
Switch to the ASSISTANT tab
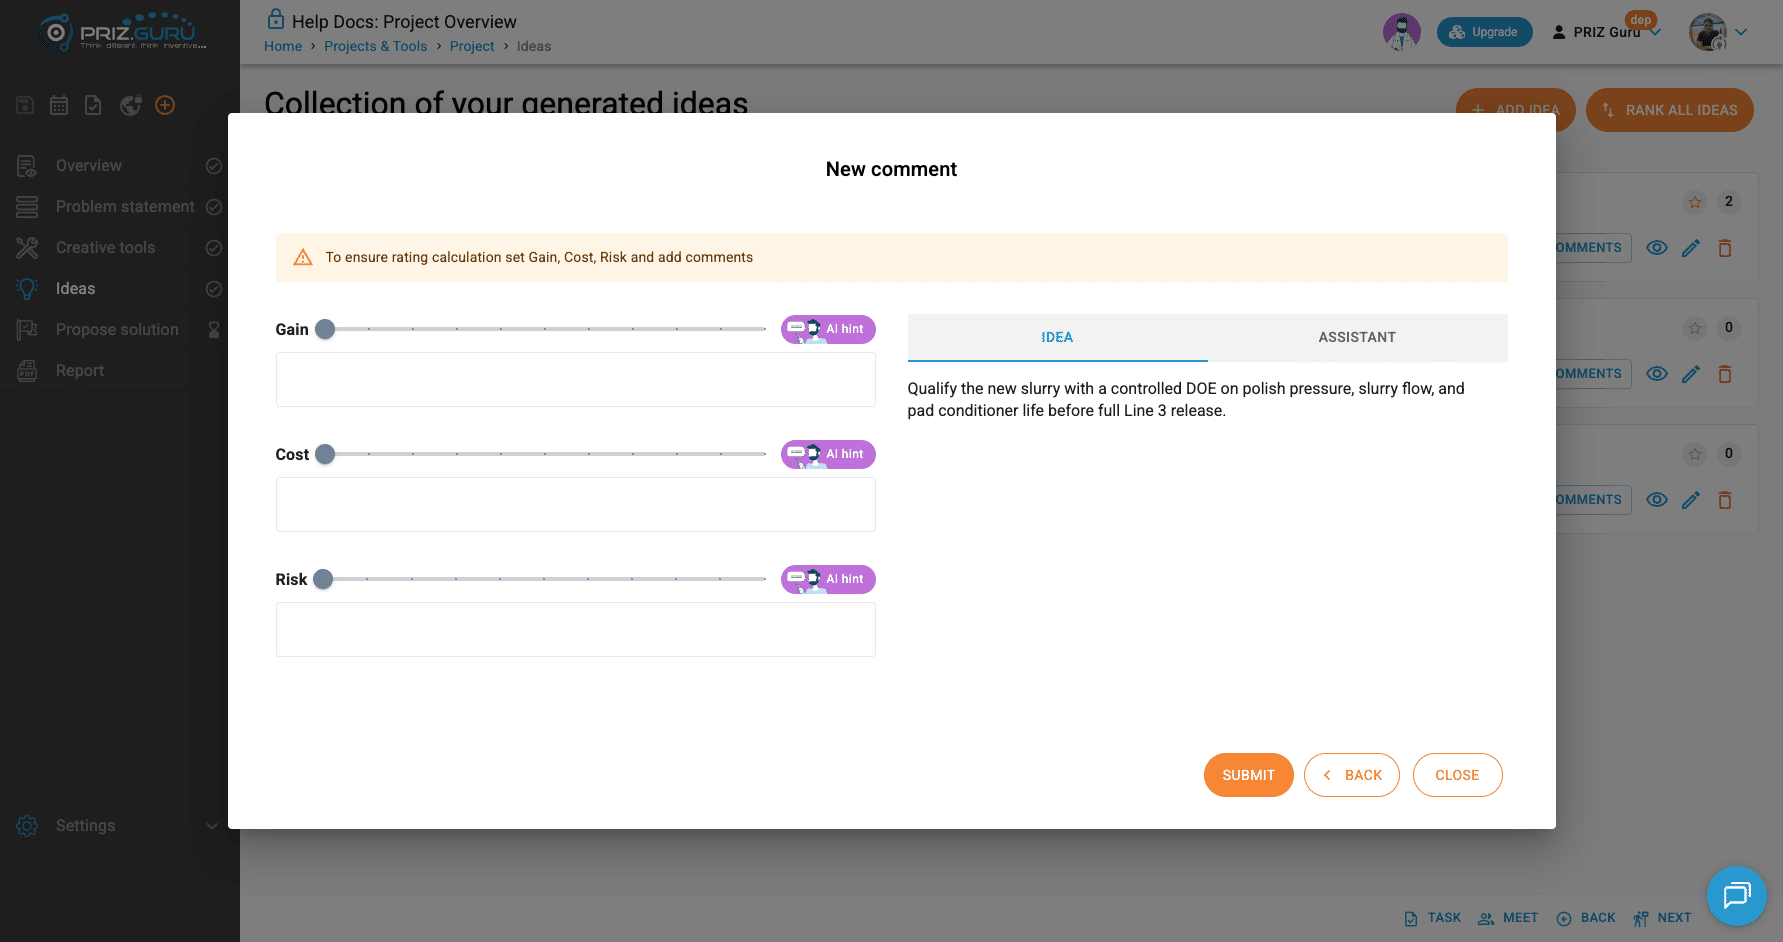point(1357,338)
